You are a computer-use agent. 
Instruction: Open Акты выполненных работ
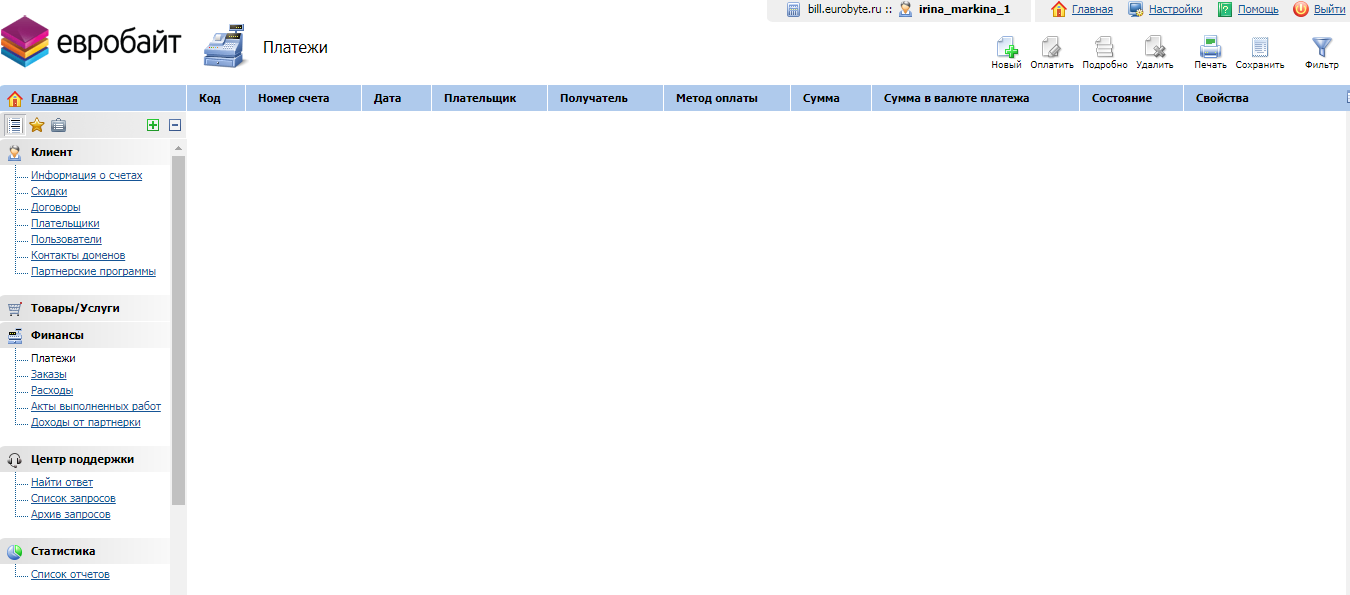pyautogui.click(x=96, y=406)
